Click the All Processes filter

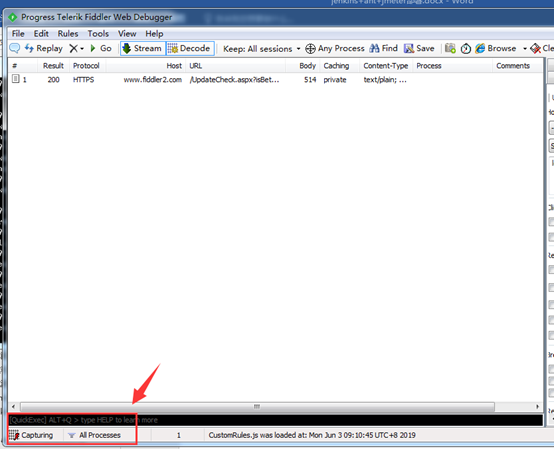(x=95, y=435)
